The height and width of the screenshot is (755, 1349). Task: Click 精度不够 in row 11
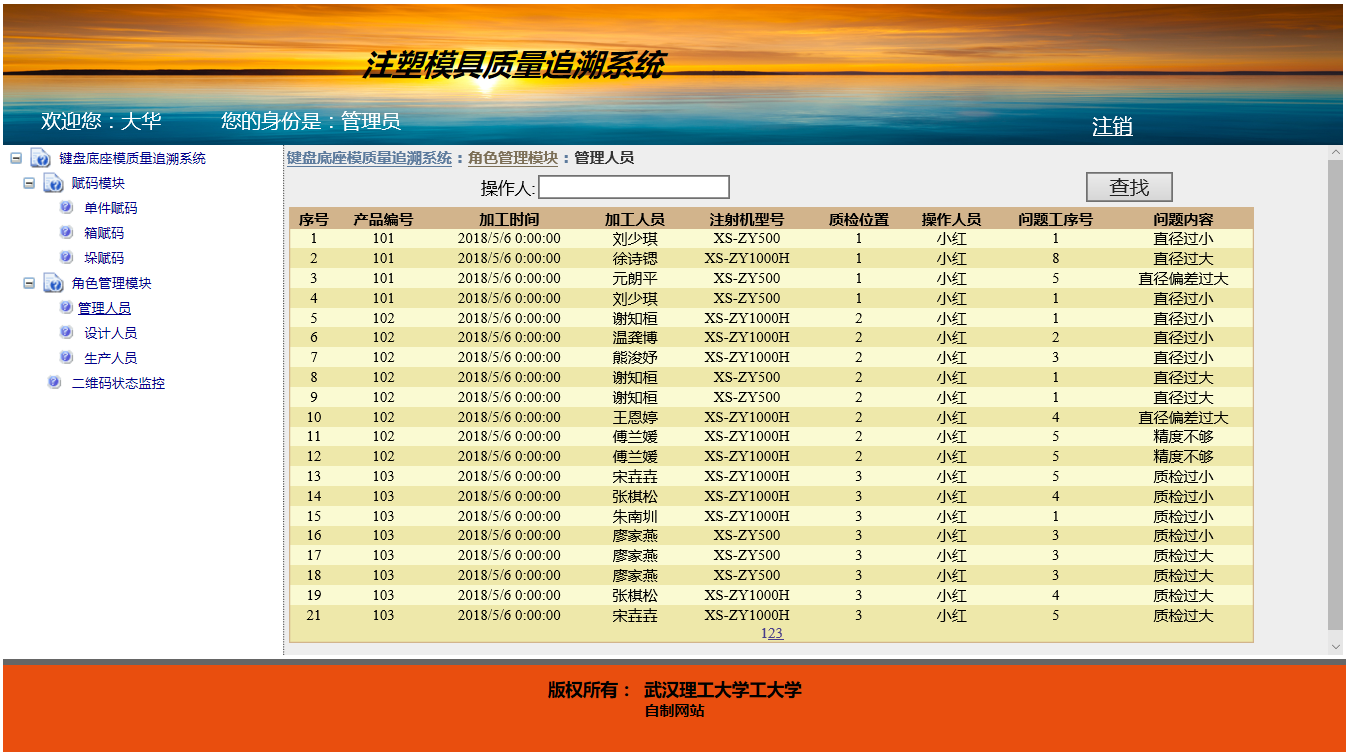click(x=1183, y=437)
